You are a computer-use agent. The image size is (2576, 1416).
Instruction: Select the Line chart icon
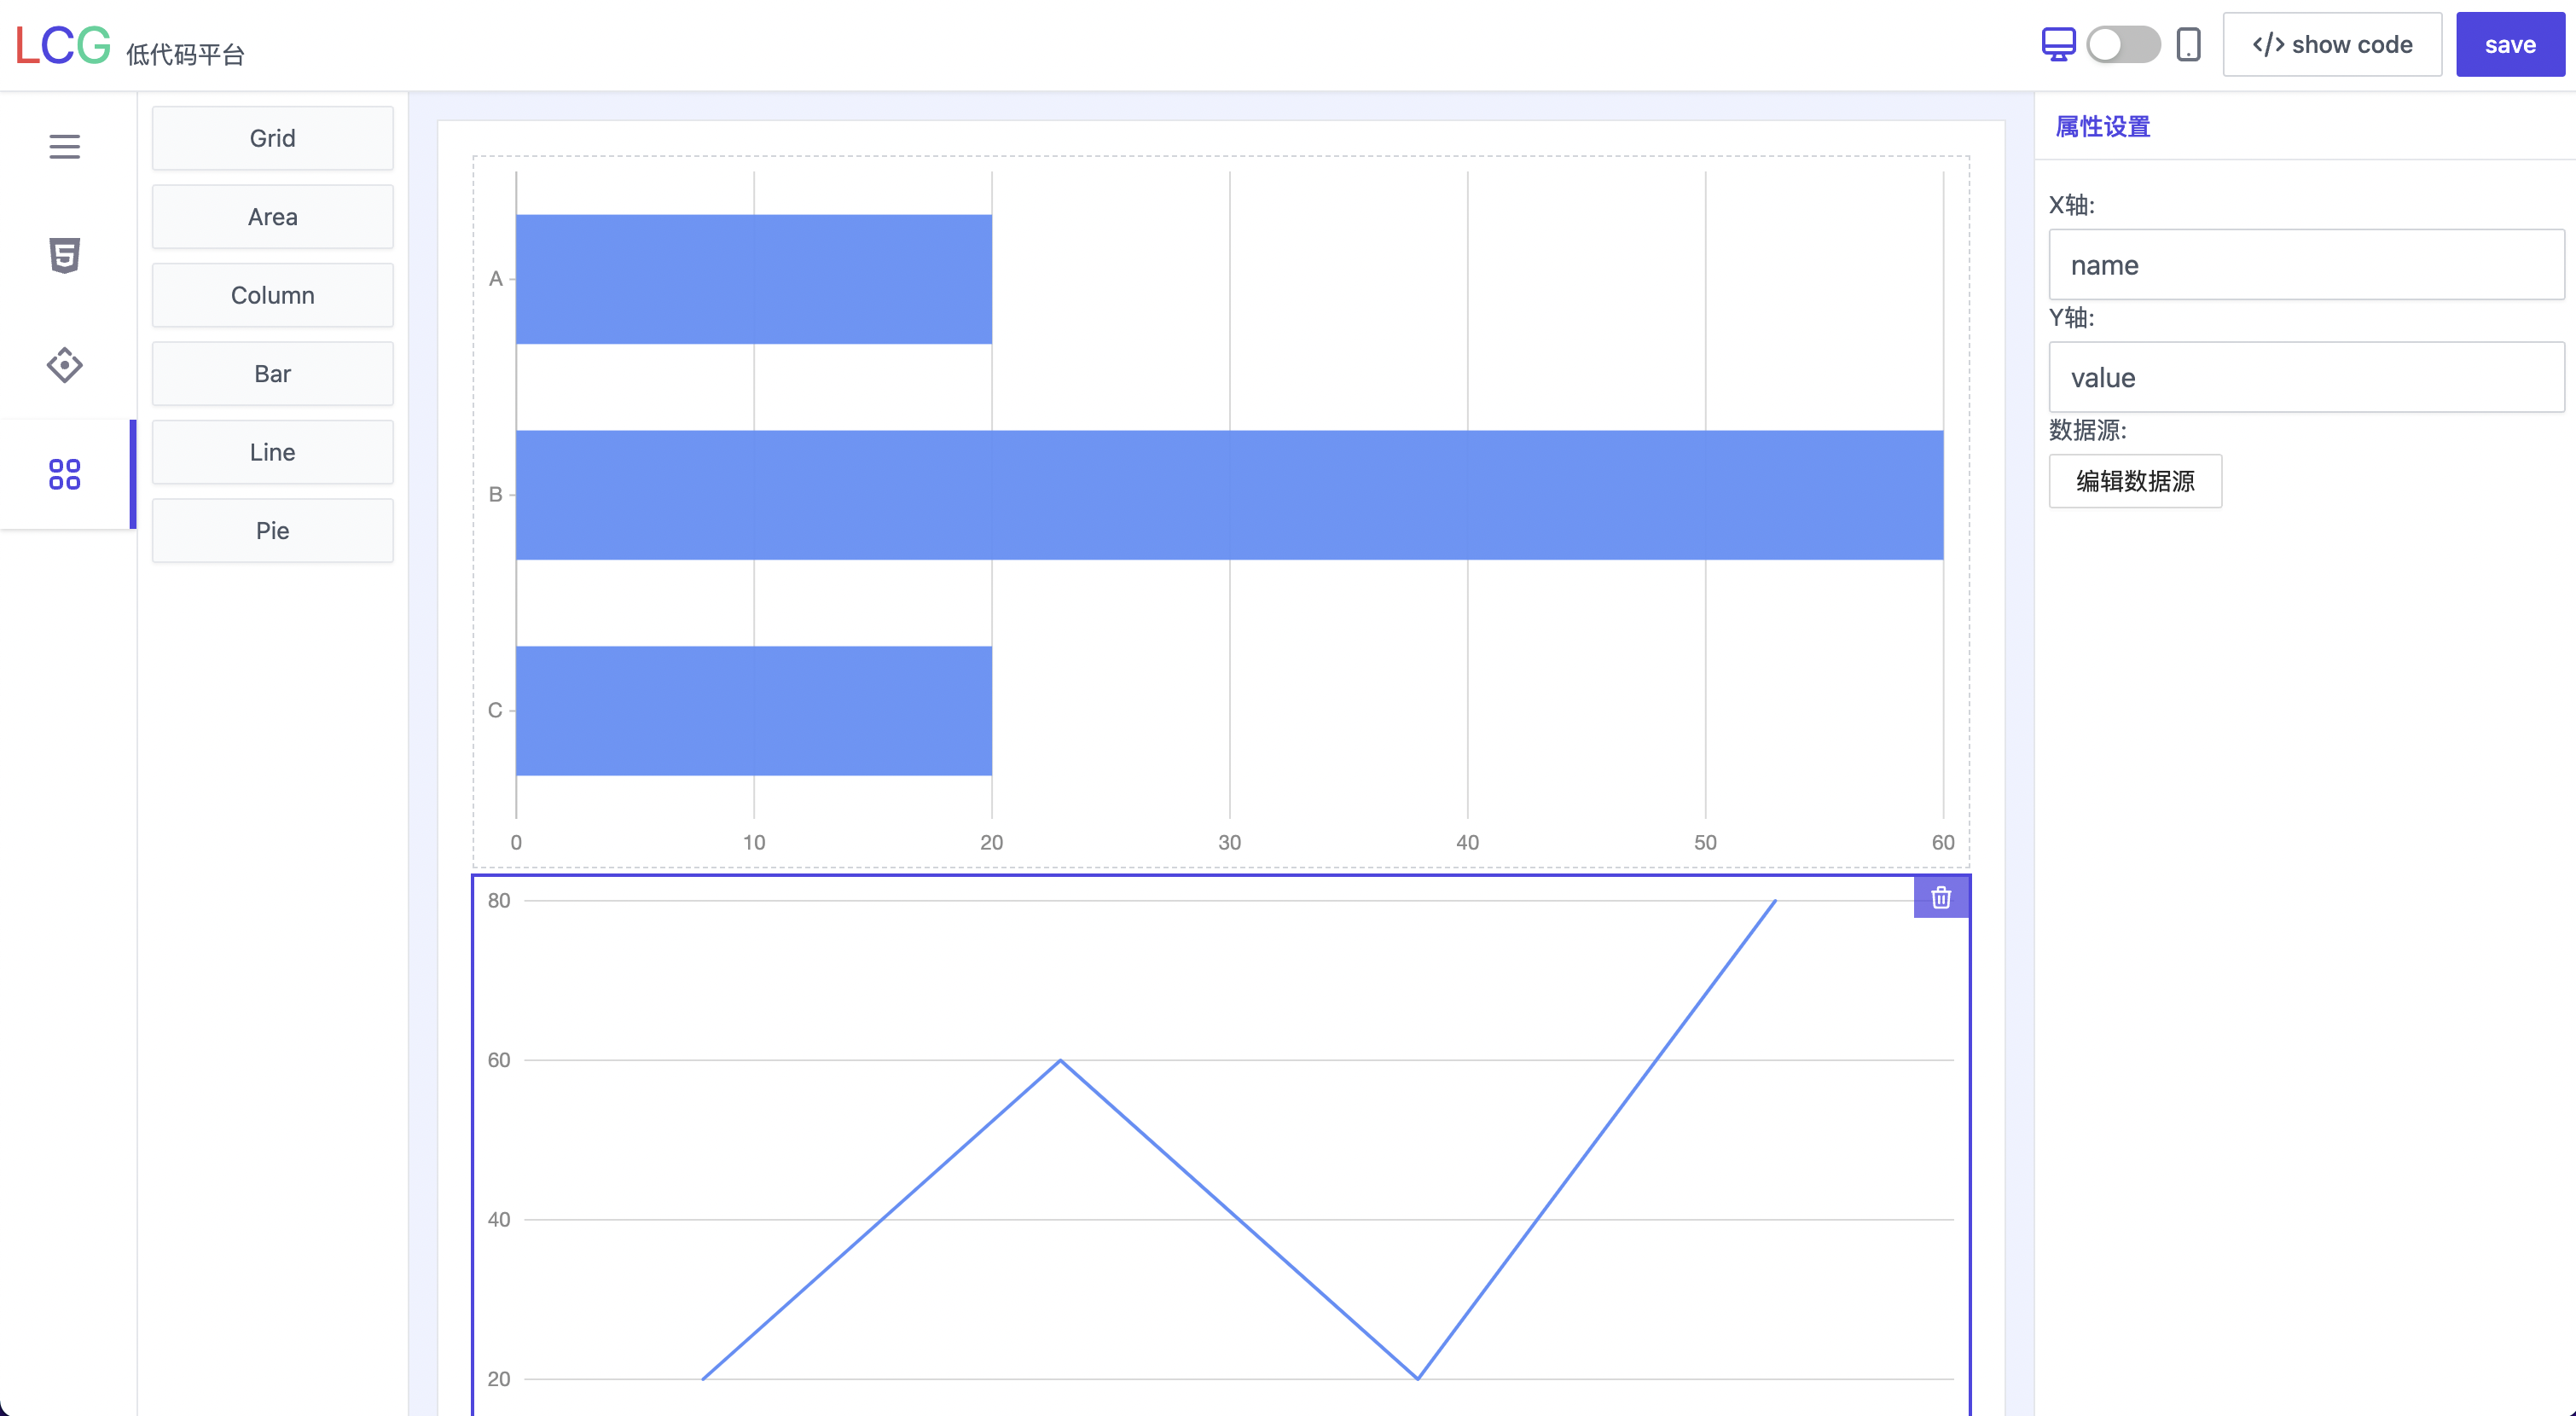272,450
